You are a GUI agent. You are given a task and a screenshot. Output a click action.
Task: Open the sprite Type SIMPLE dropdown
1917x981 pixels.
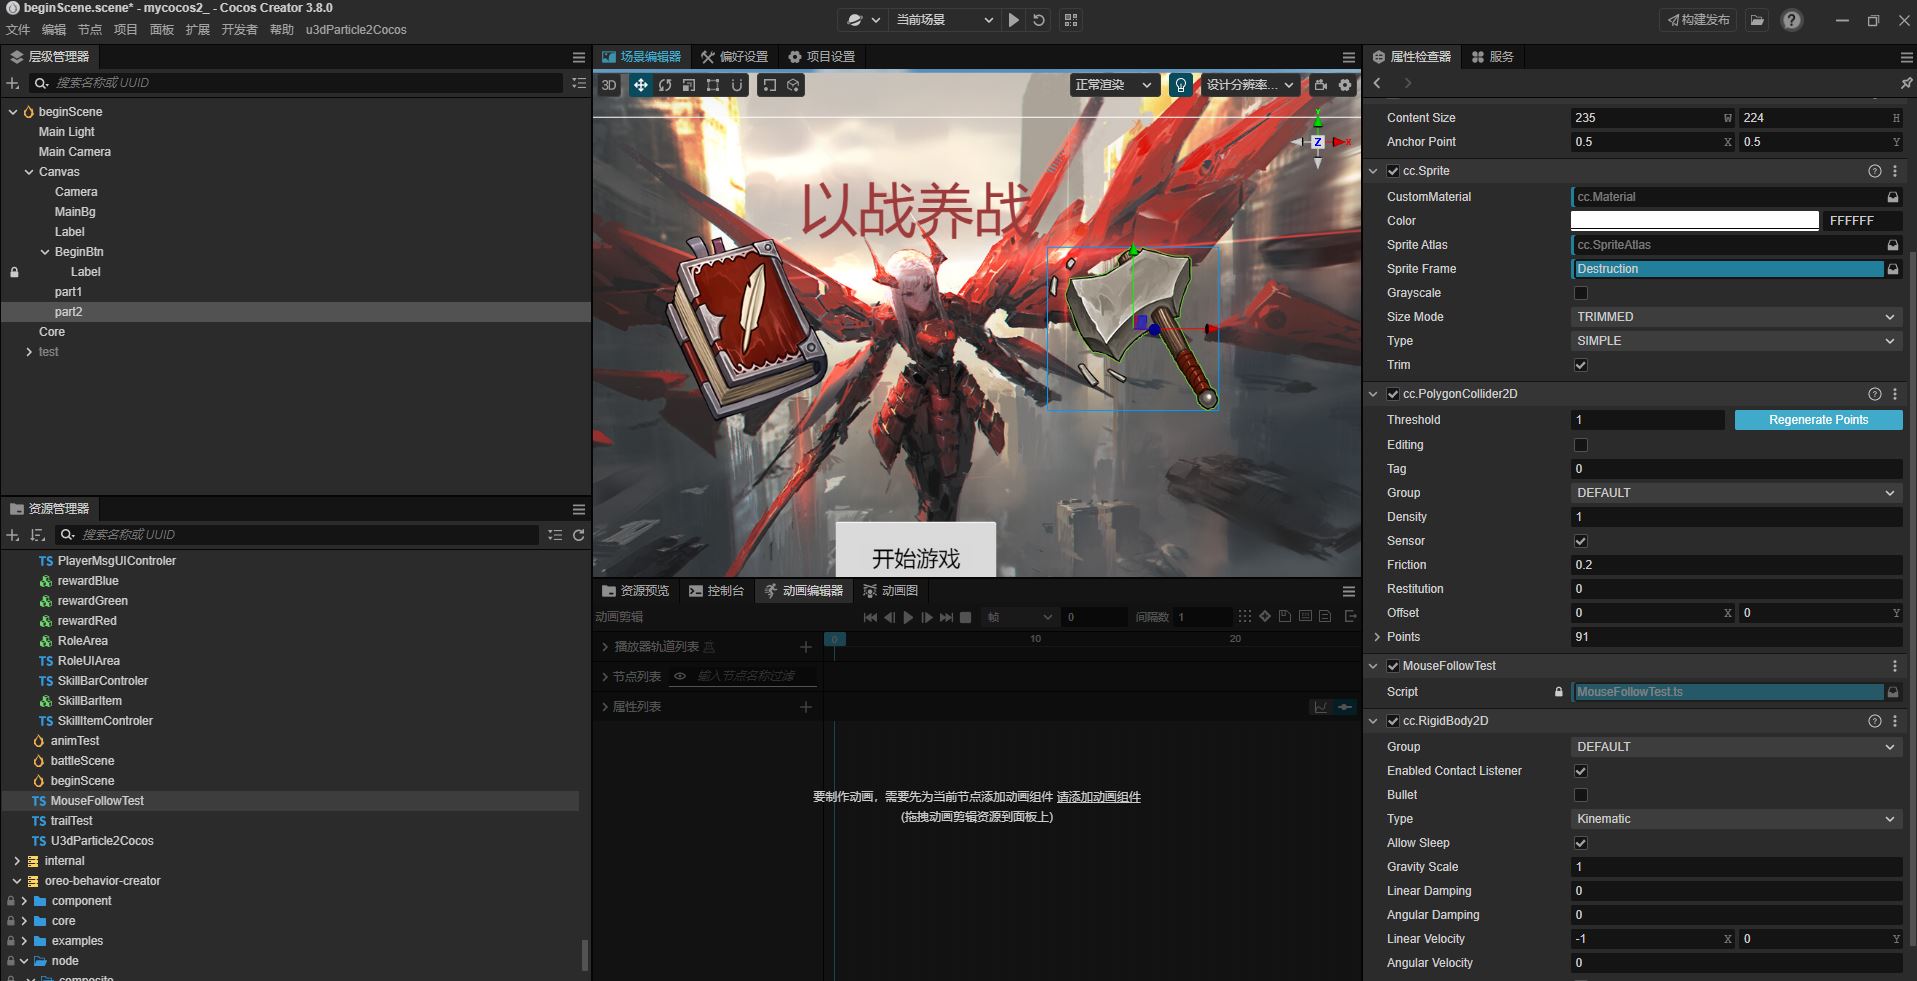pyautogui.click(x=1736, y=341)
